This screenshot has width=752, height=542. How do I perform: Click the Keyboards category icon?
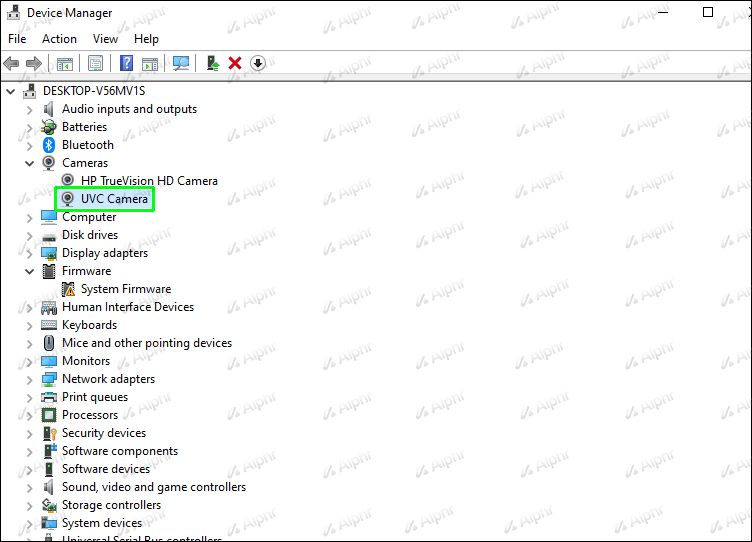[49, 325]
